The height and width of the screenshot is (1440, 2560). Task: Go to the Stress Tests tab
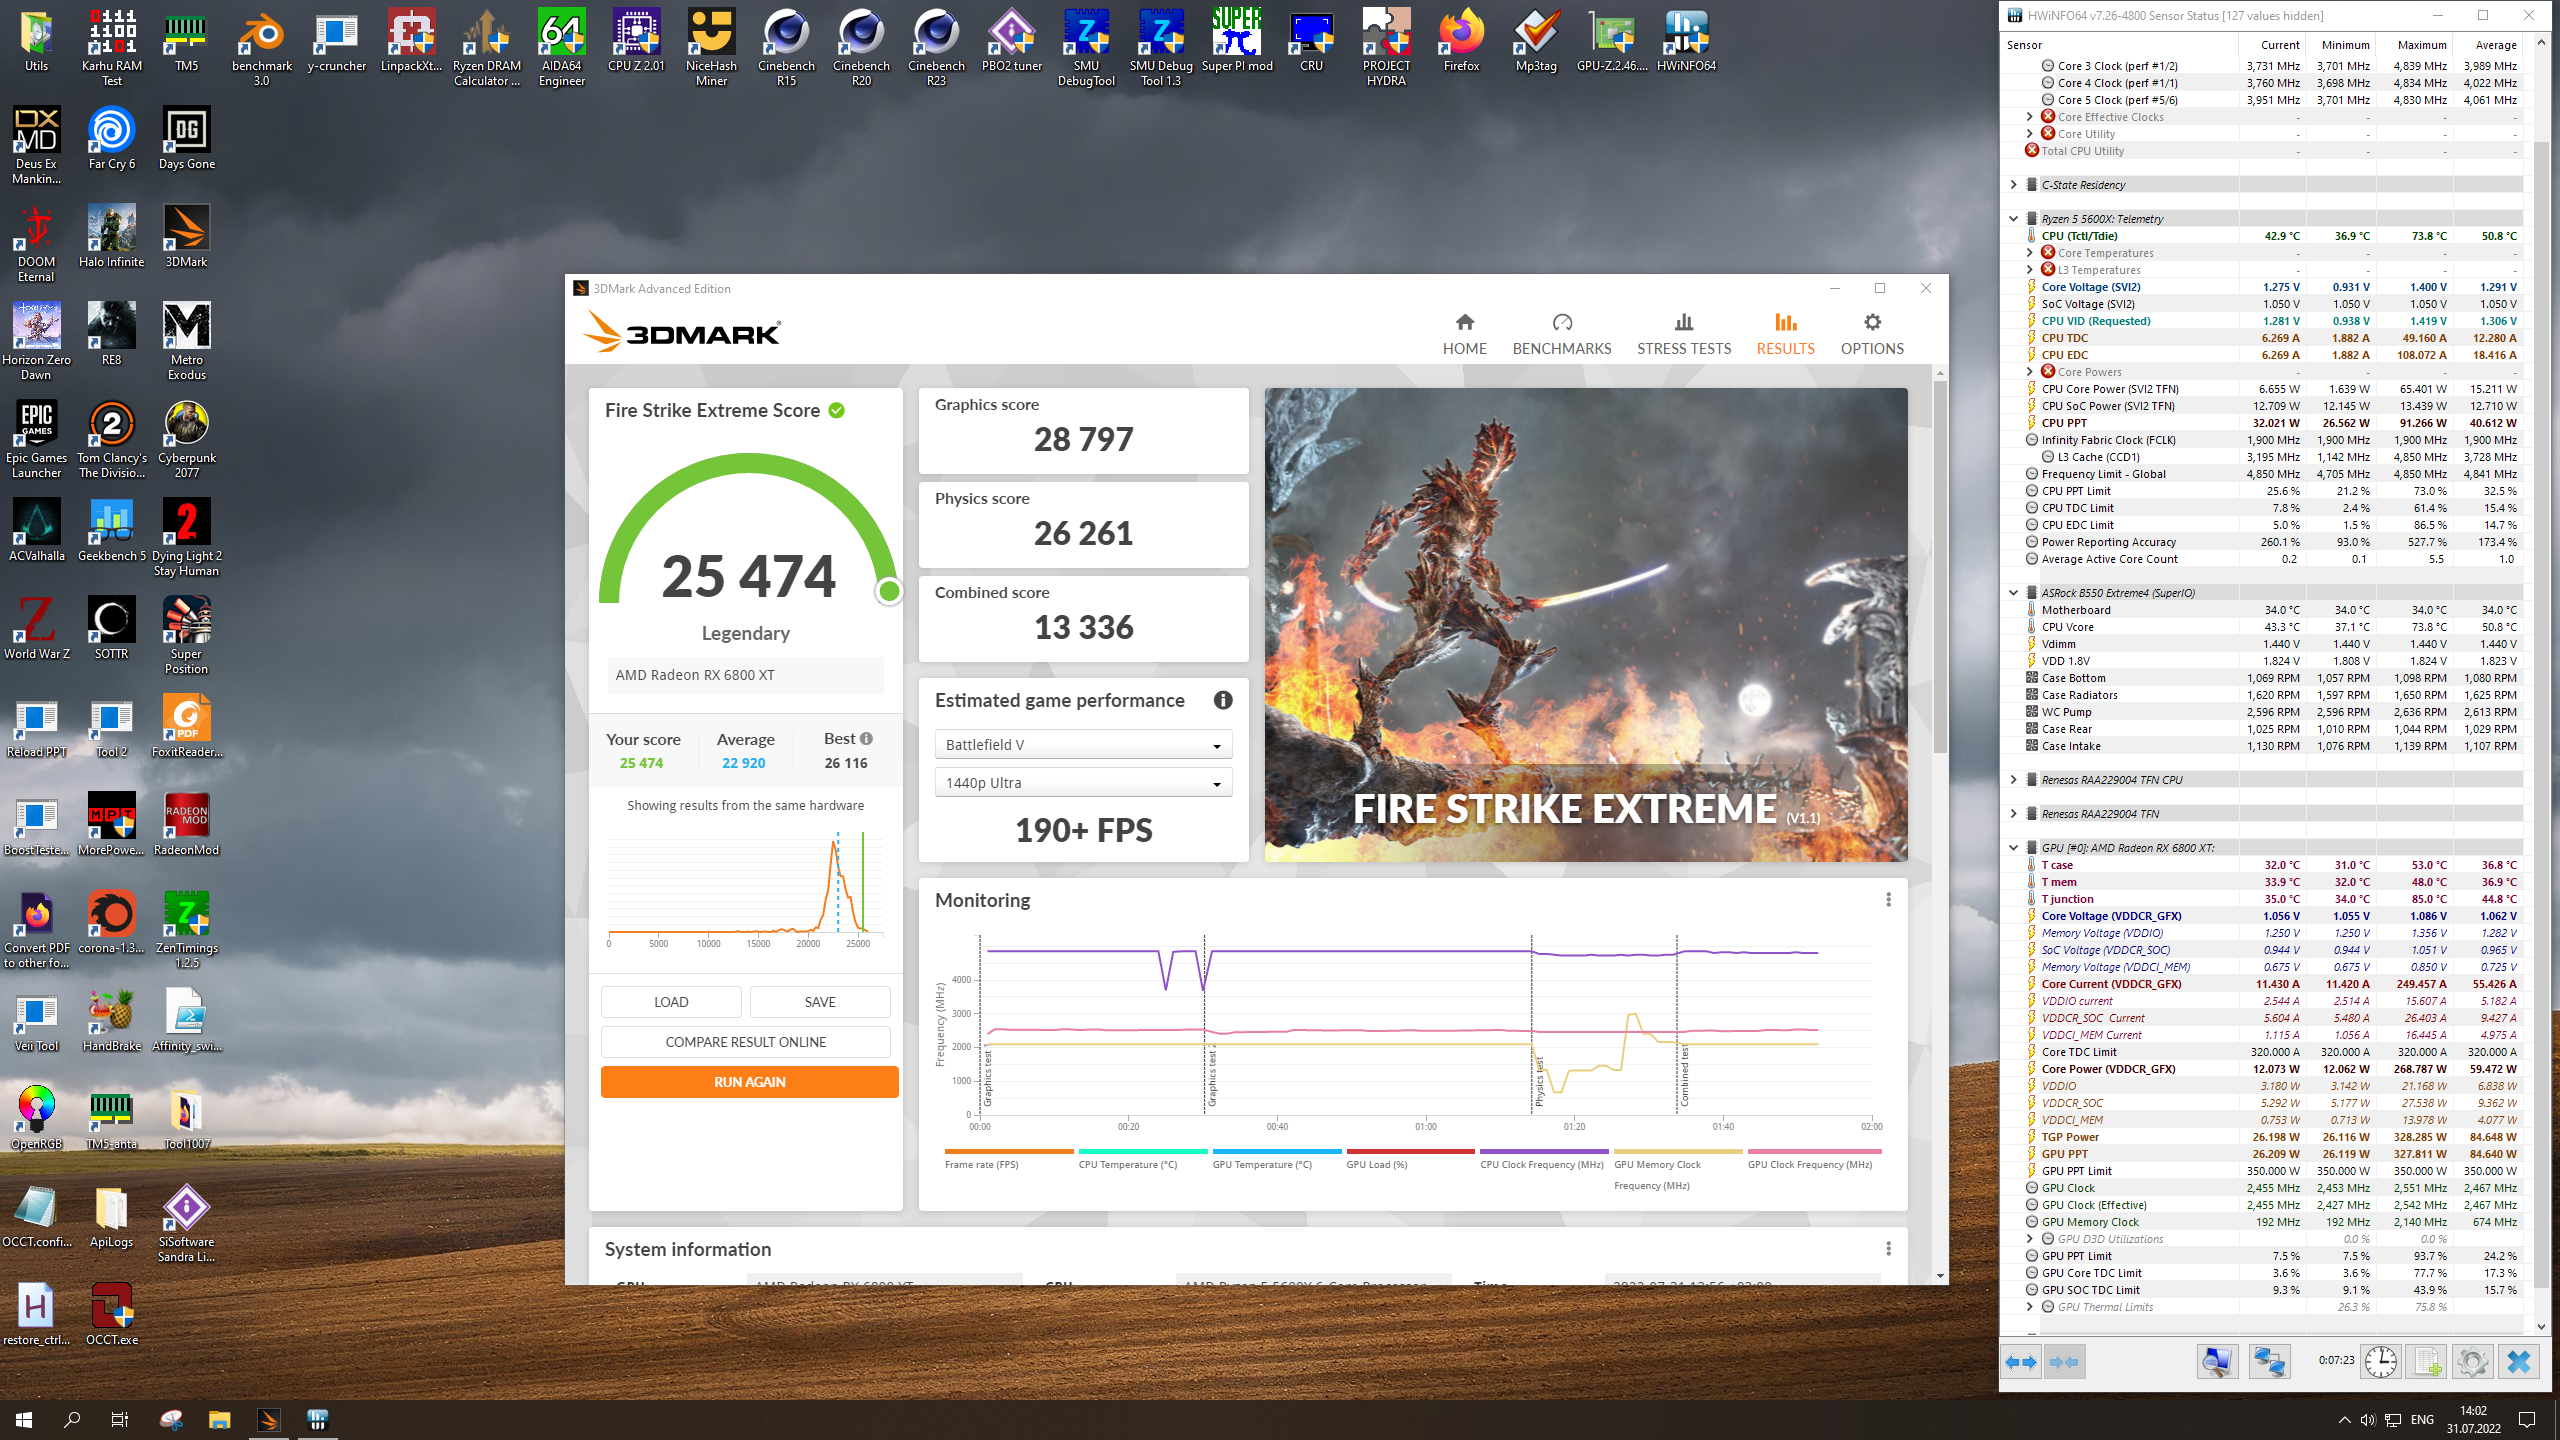pyautogui.click(x=1683, y=333)
